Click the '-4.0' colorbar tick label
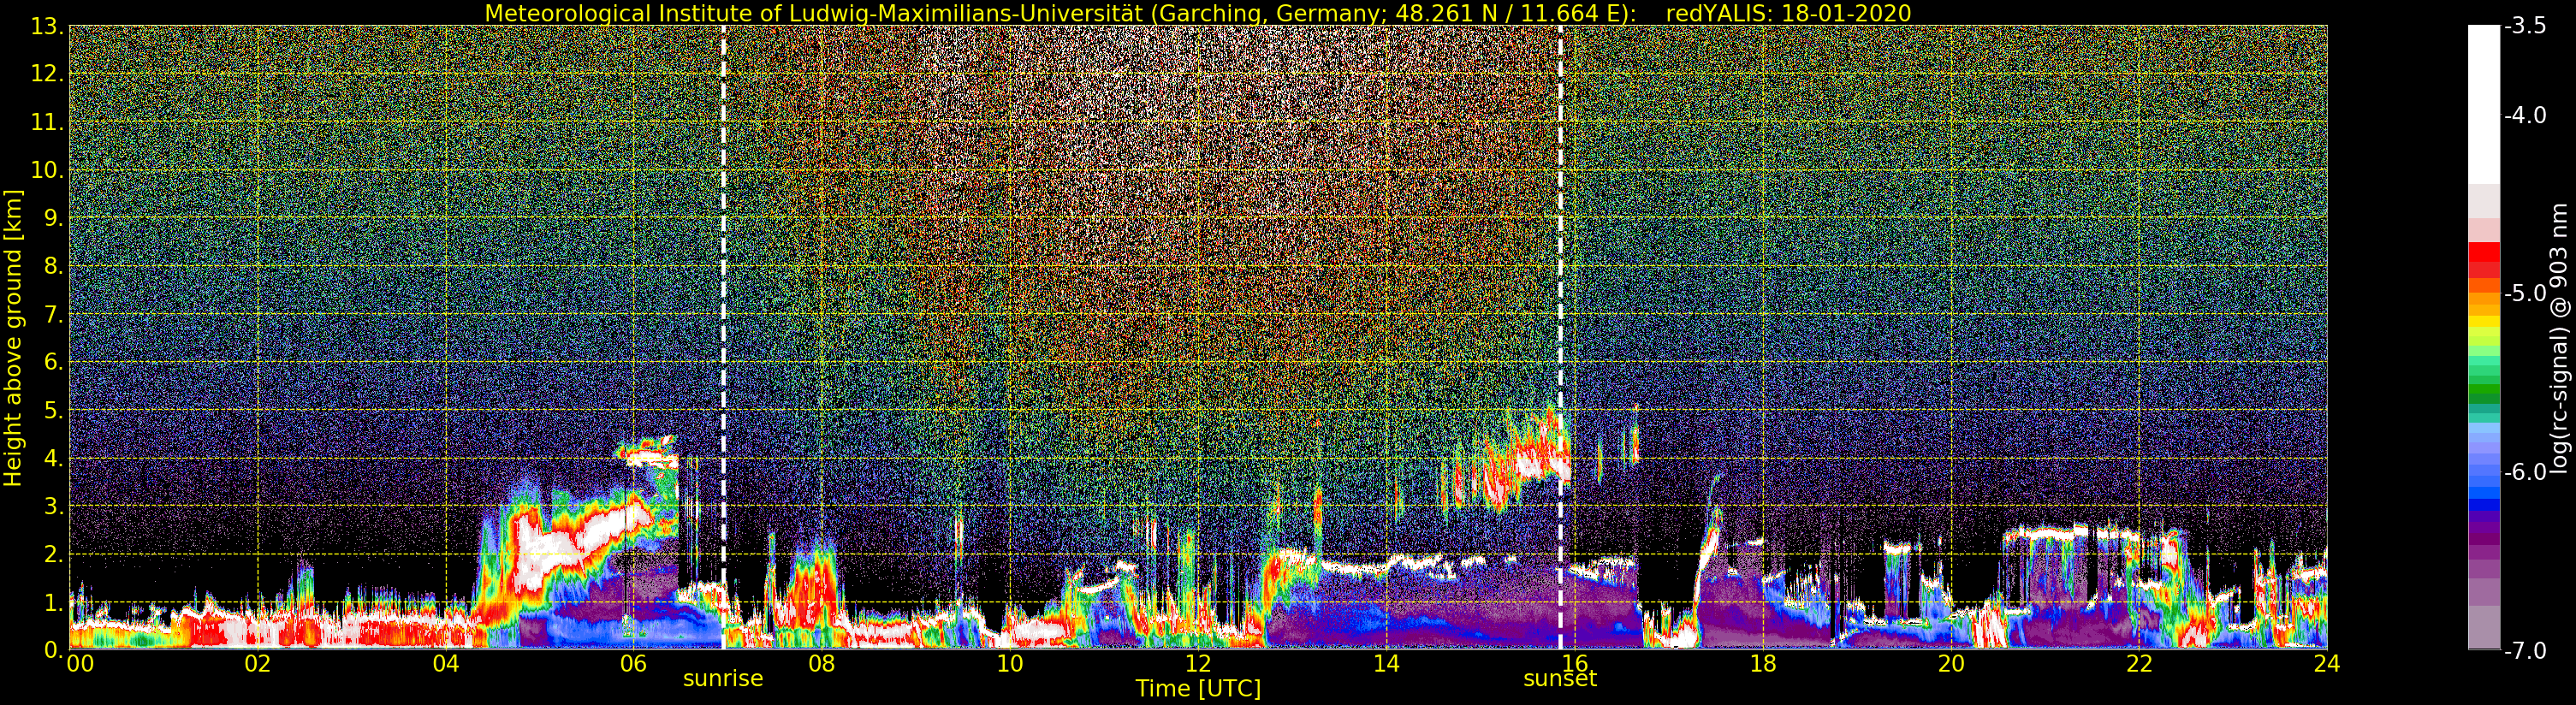The image size is (2576, 705). pyautogui.click(x=2525, y=116)
